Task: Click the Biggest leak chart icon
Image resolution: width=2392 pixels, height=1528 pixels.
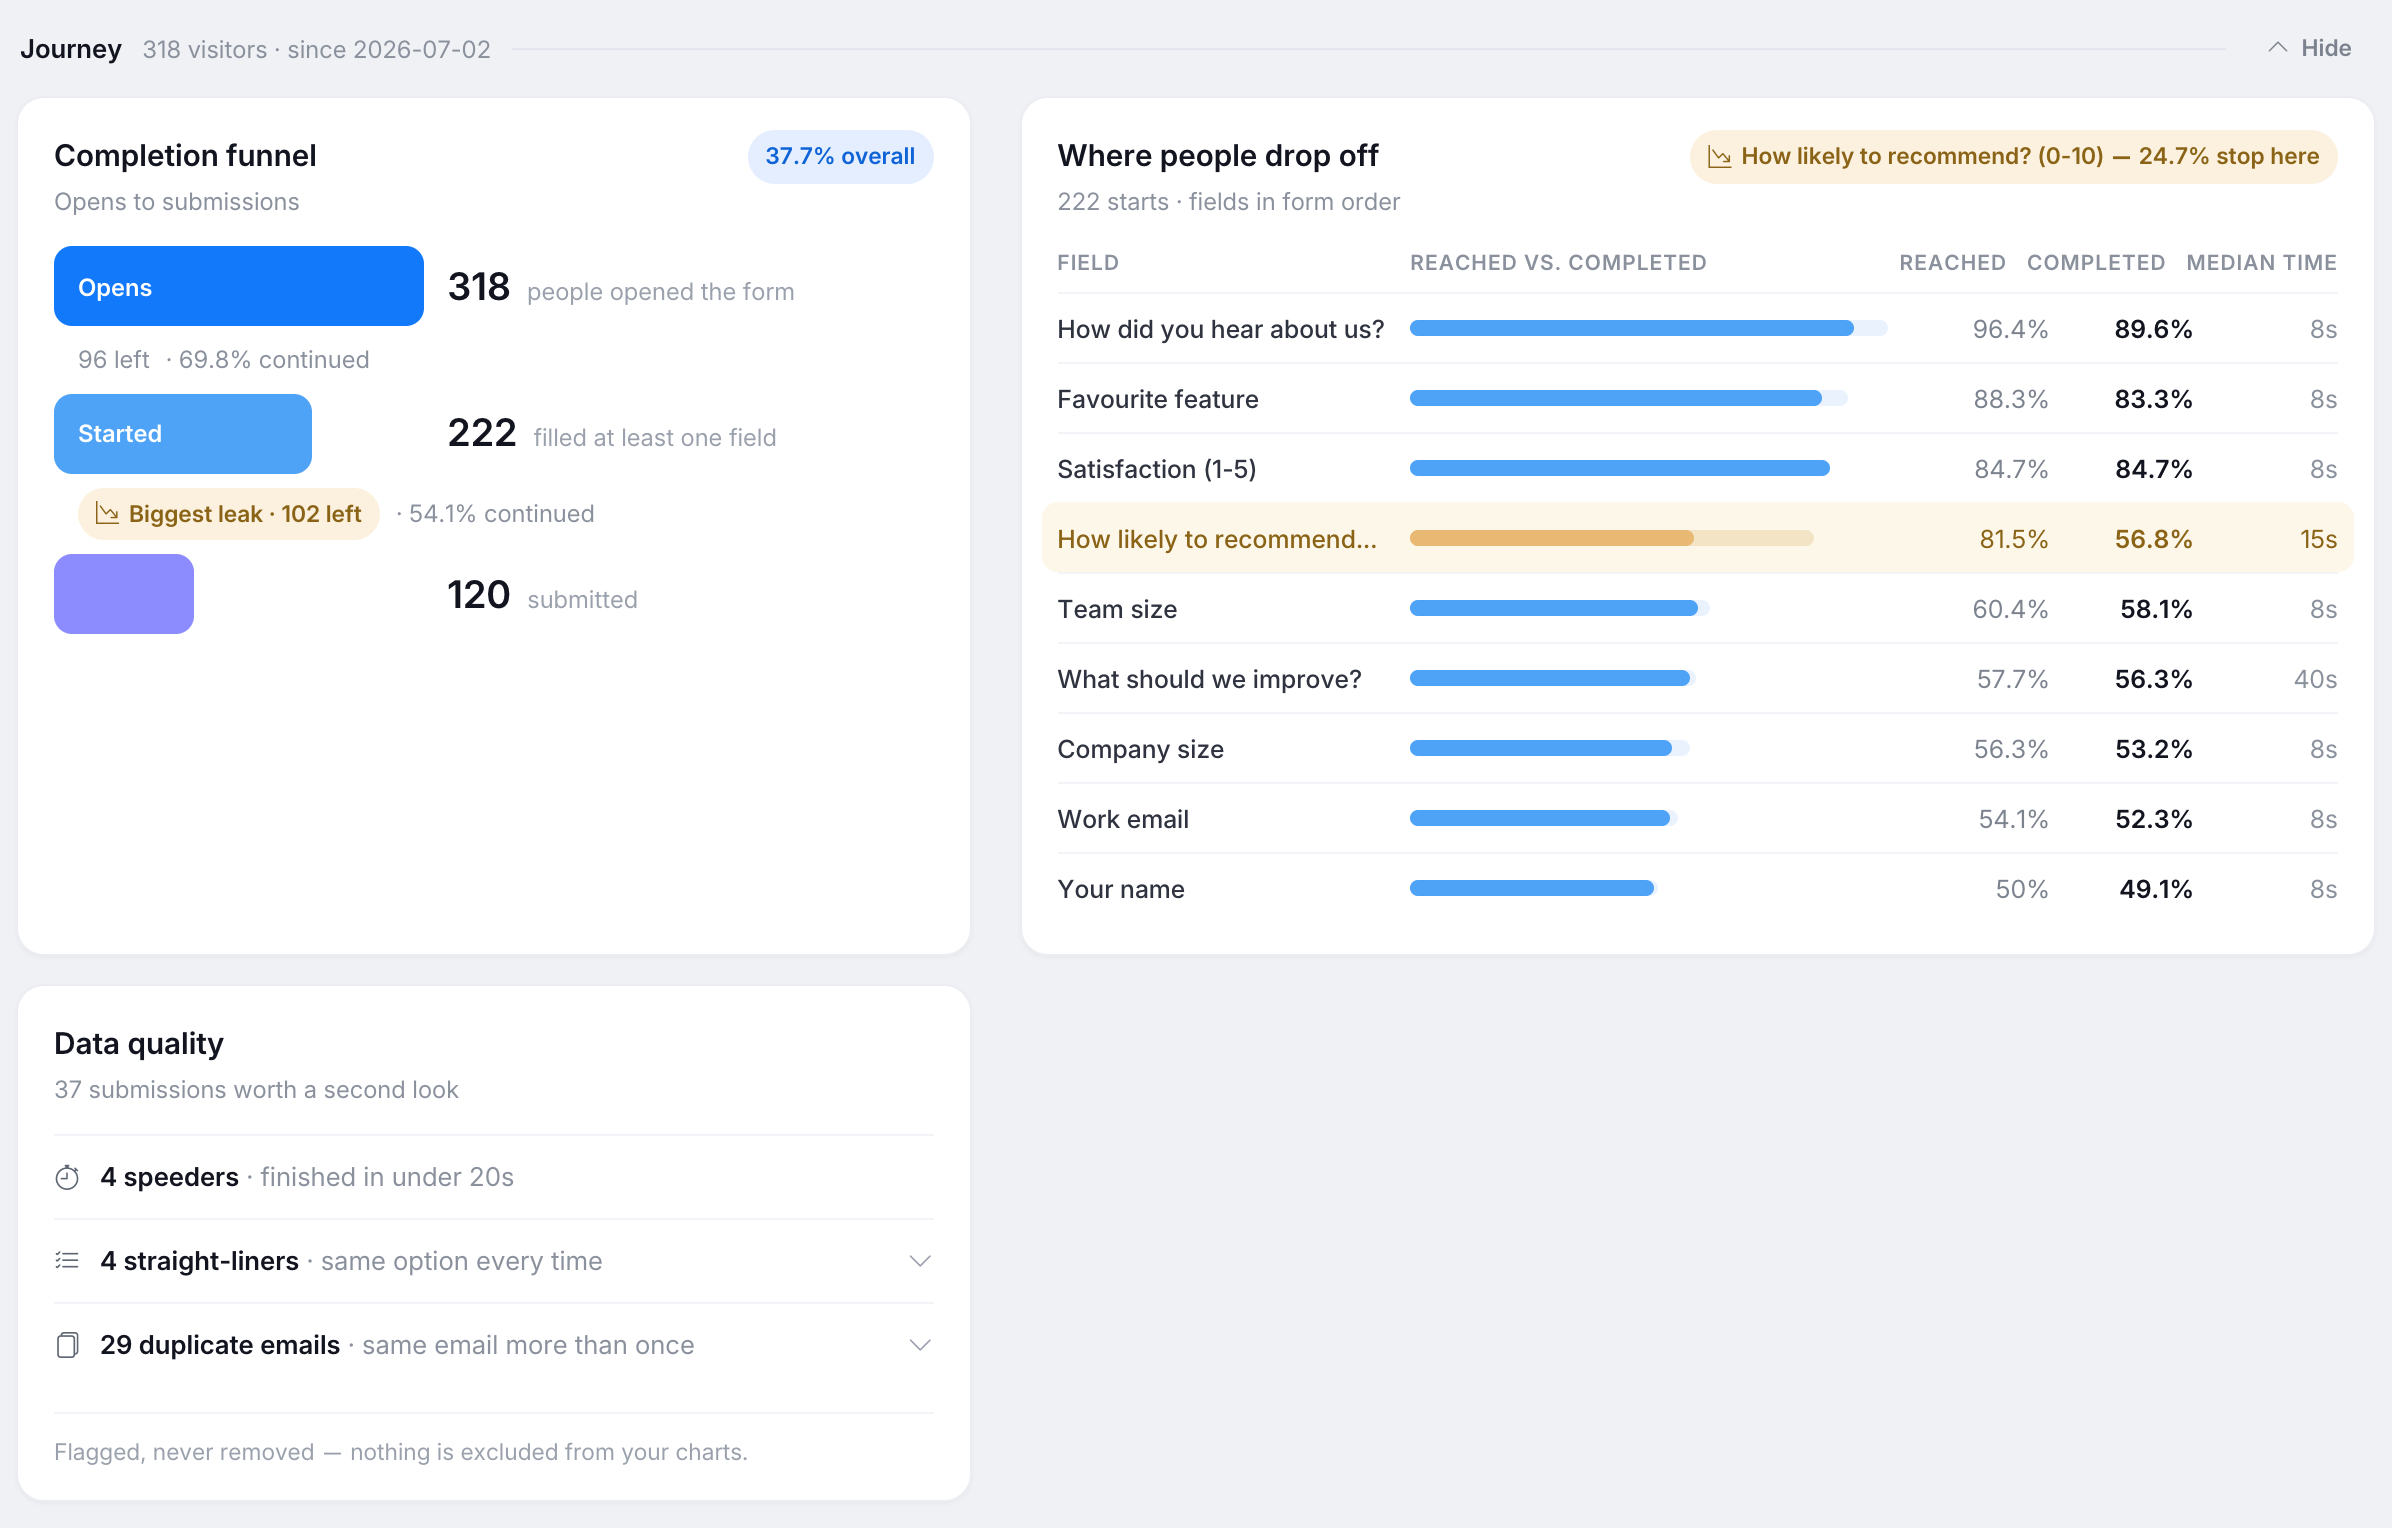Action: tap(107, 514)
